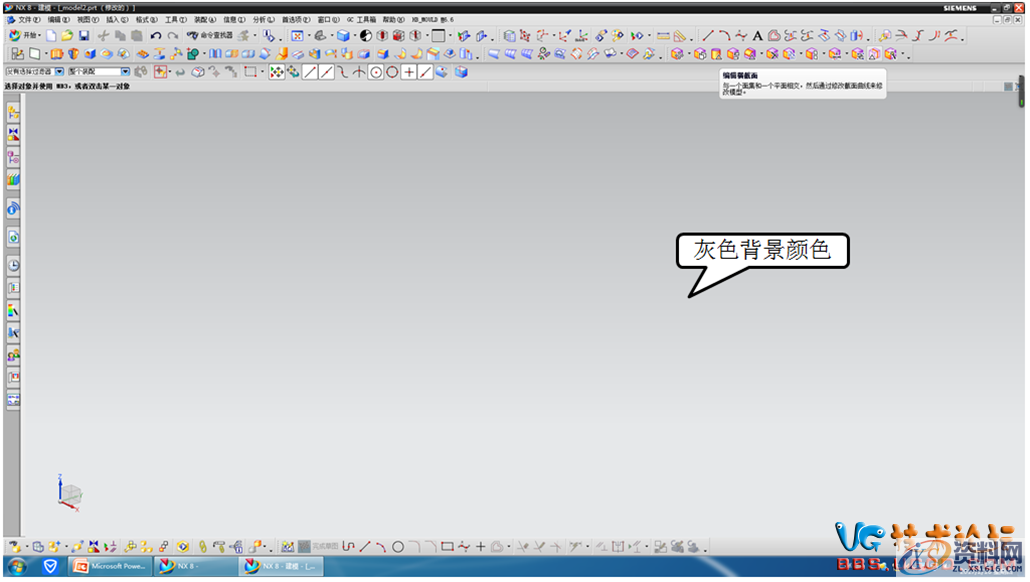
Task: Toggle the snap point enable button
Action: [277, 72]
